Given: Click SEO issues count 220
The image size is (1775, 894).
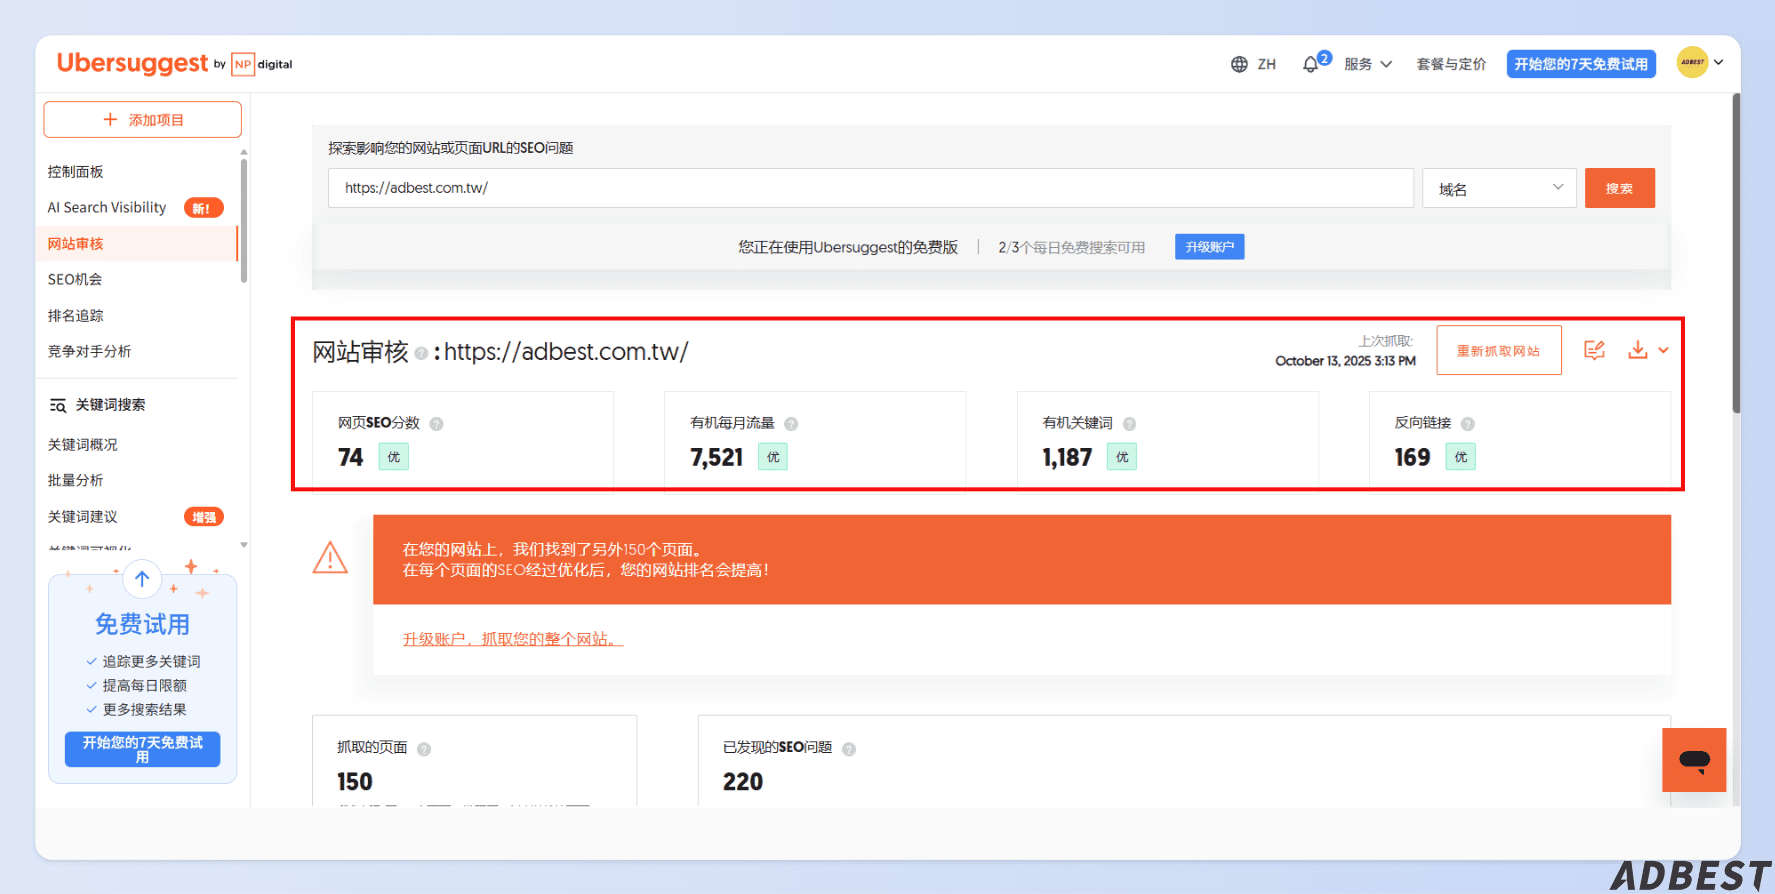Looking at the screenshot, I should pos(743,782).
